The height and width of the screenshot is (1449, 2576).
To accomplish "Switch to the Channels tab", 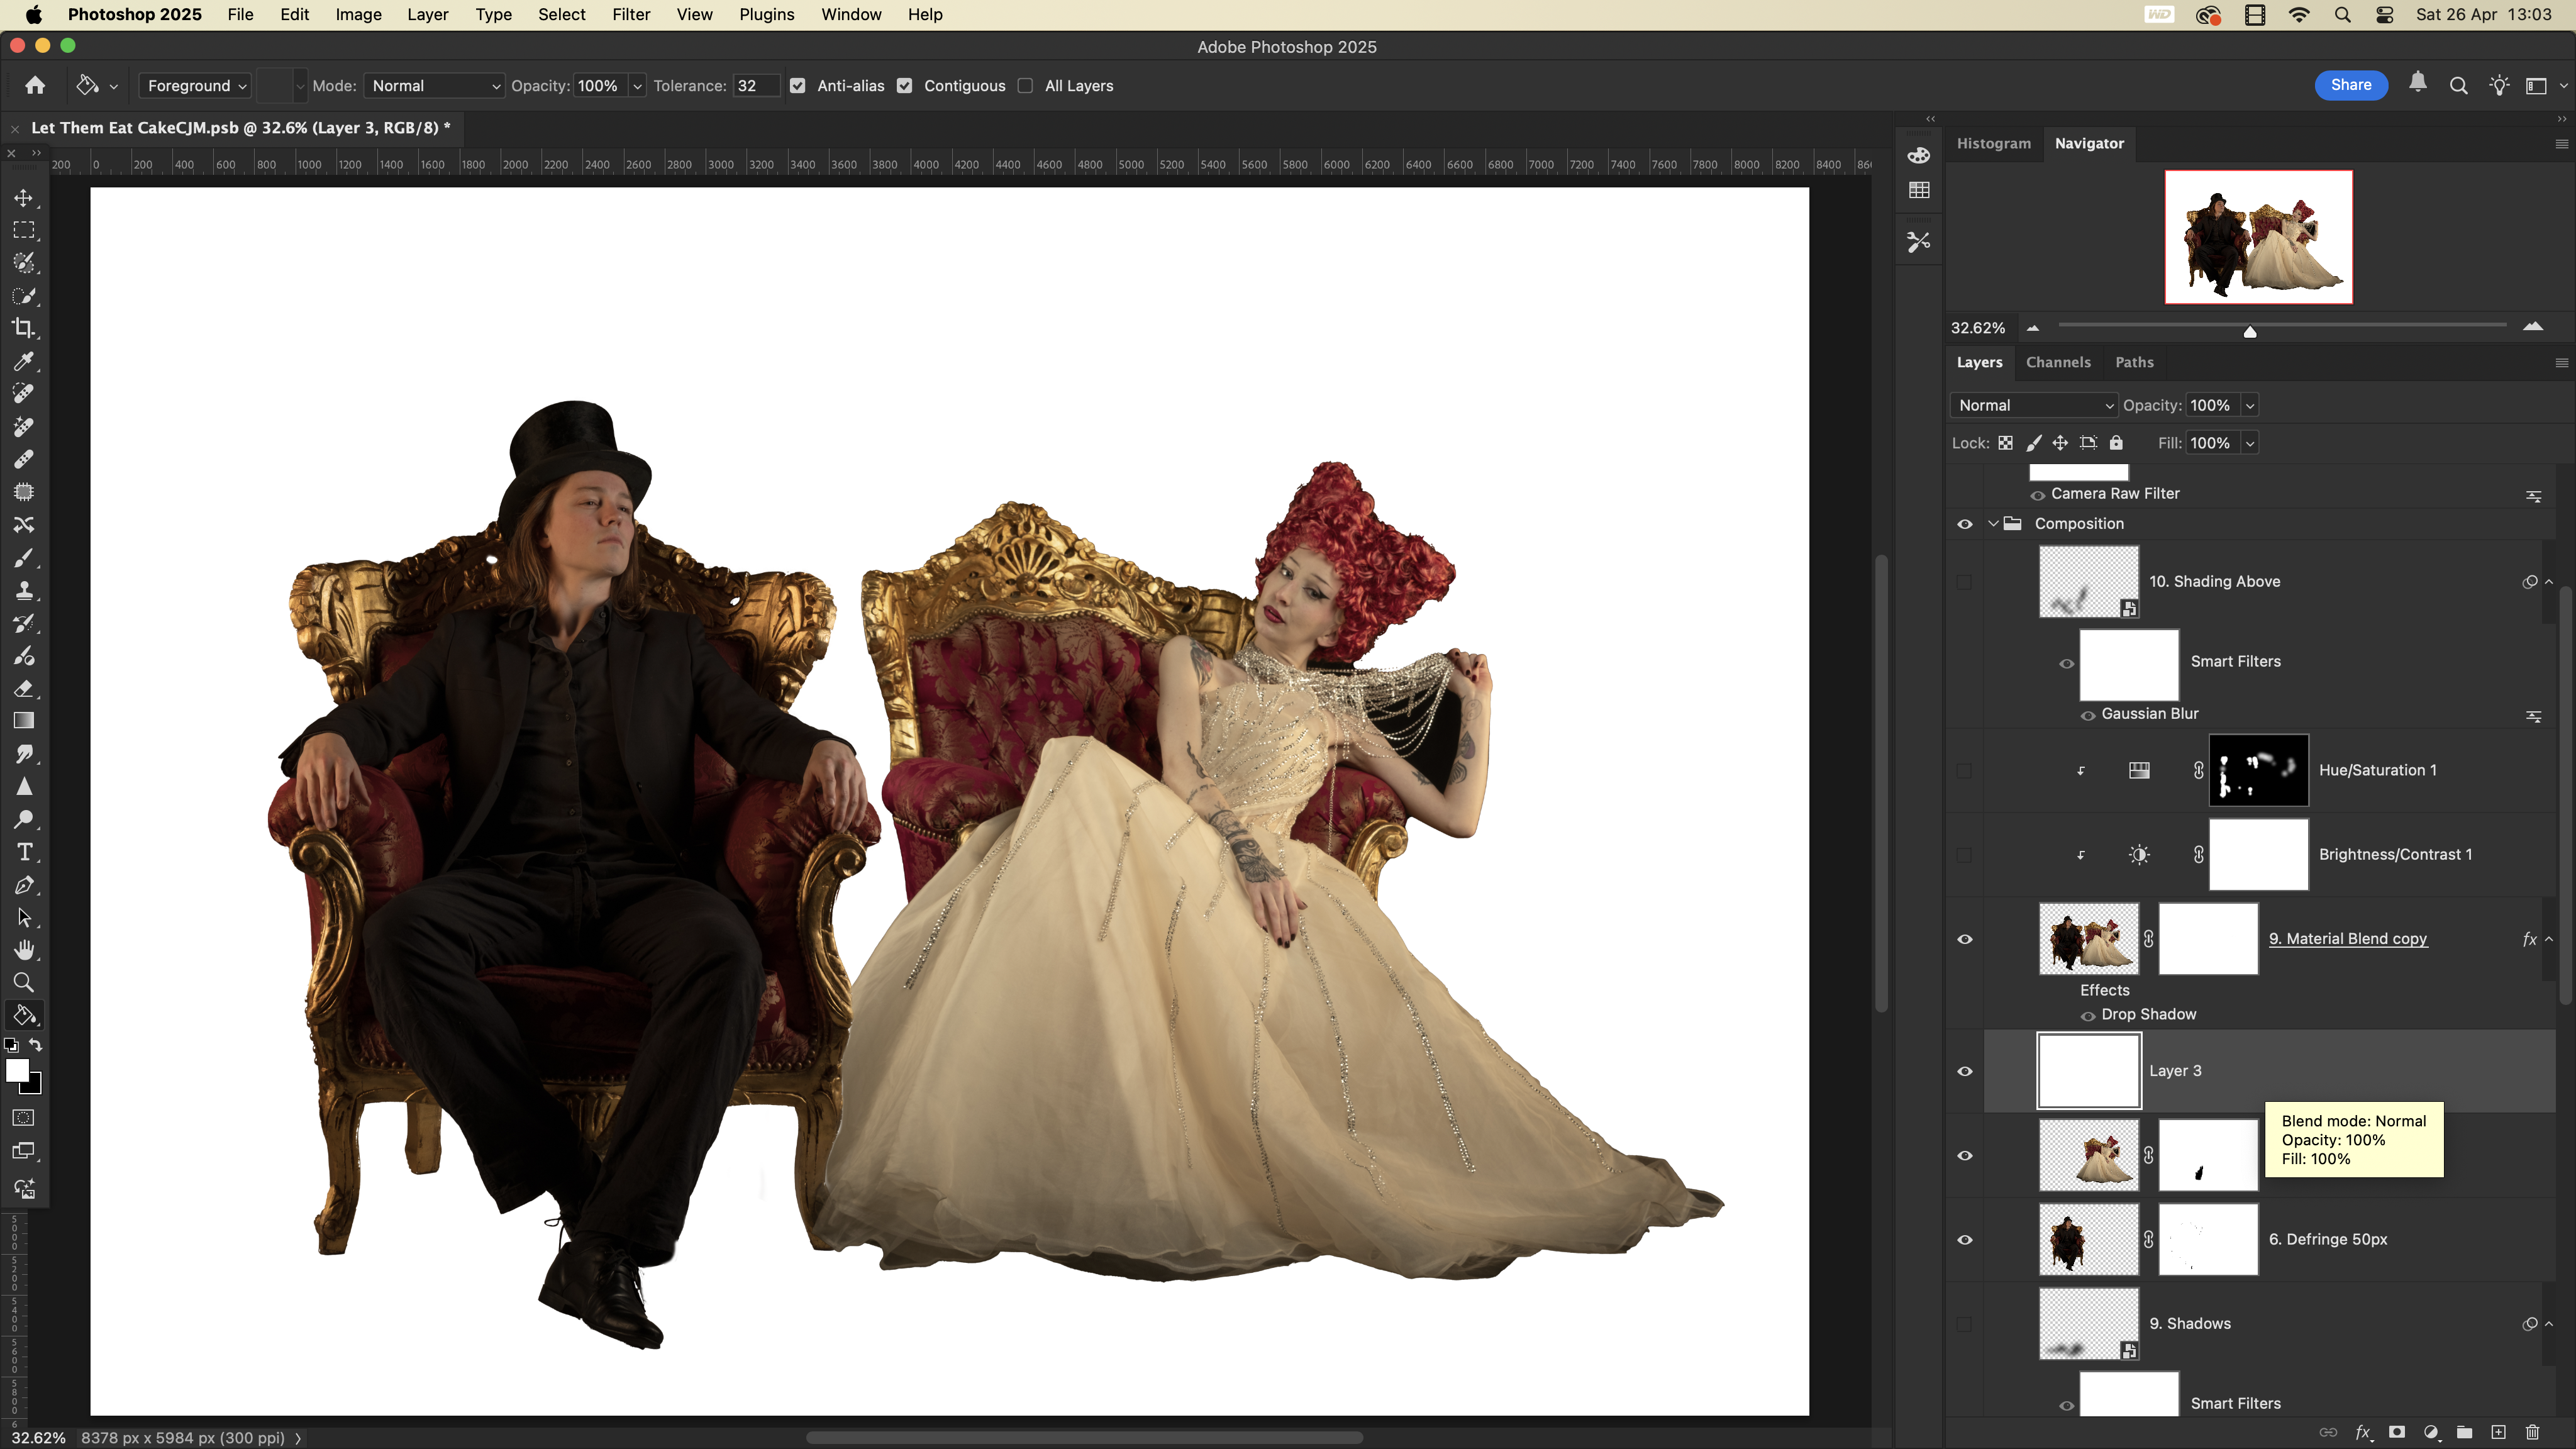I will pos(2058,362).
